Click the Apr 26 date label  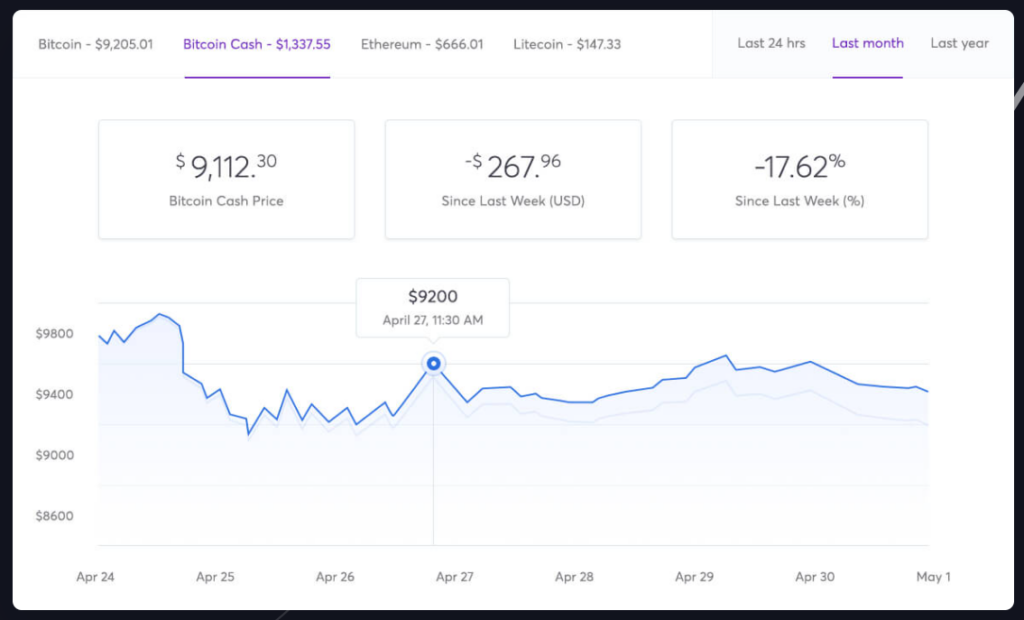pyautogui.click(x=335, y=577)
